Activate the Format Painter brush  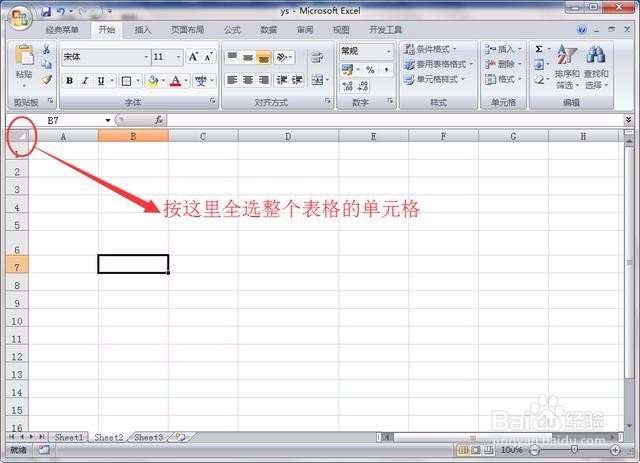tap(47, 79)
